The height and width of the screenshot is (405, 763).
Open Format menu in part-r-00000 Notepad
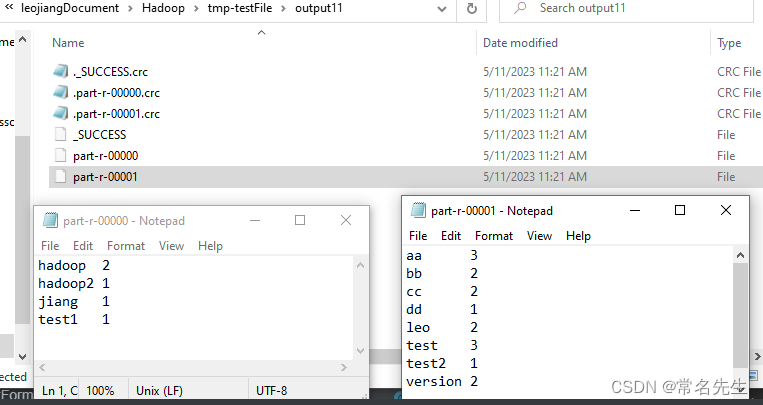click(126, 246)
